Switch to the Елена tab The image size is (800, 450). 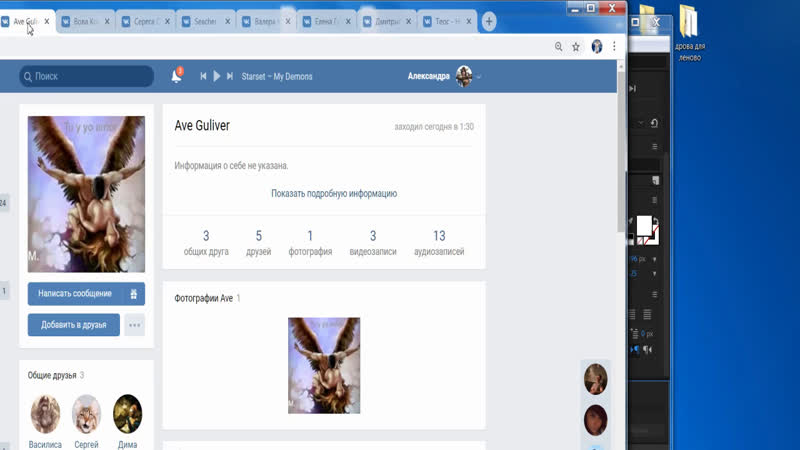(326, 21)
